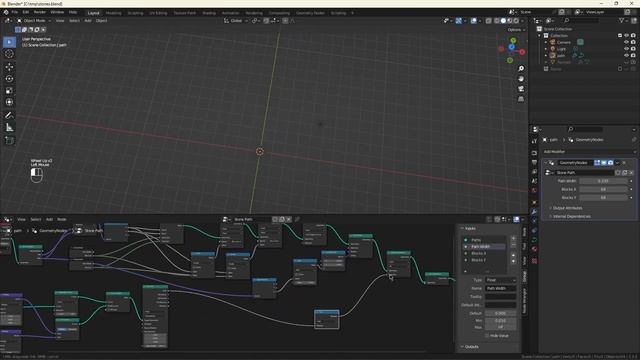Open the Global transform orientation dropdown
Image resolution: width=640 pixels, height=360 pixels.
pos(236,20)
